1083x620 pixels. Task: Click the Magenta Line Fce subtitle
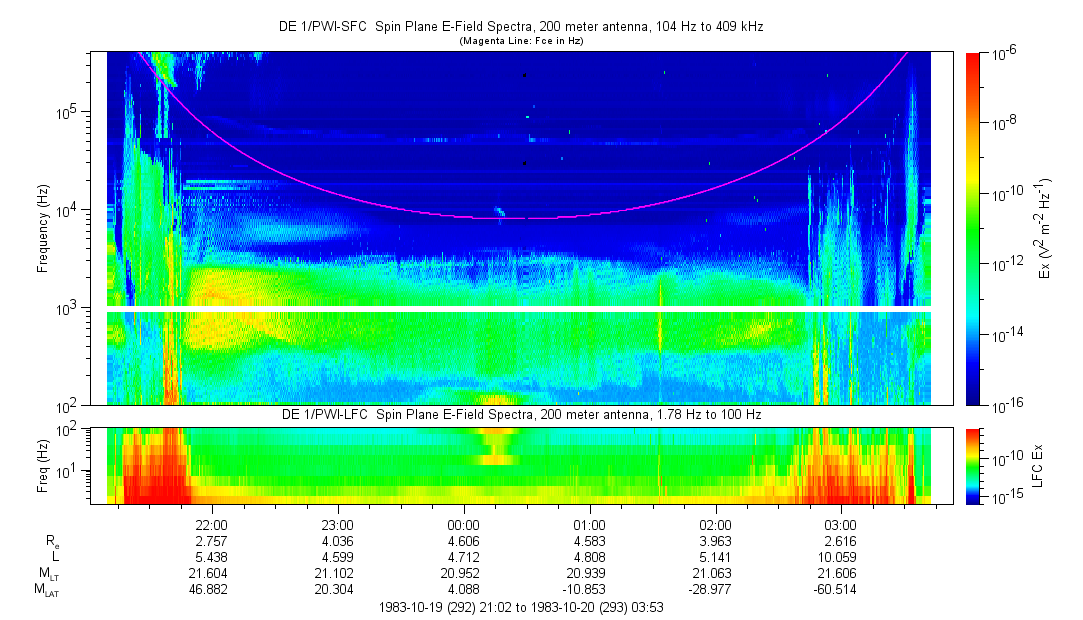coord(520,41)
